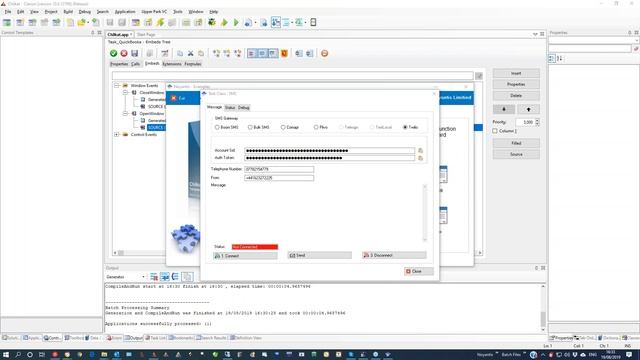The width and height of the screenshot is (640, 360).
Task: Click the Windows Start button on taskbar
Action: [x=6, y=355]
